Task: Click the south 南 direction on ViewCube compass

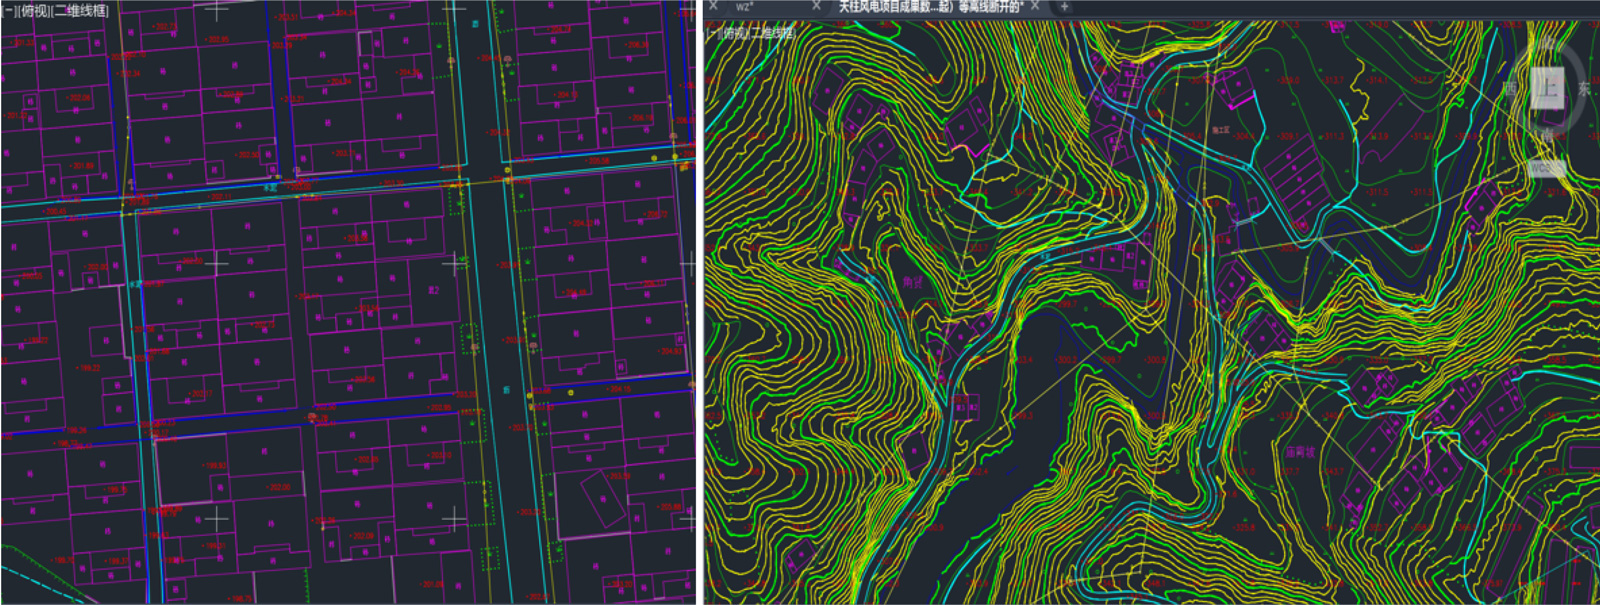Action: [1547, 133]
